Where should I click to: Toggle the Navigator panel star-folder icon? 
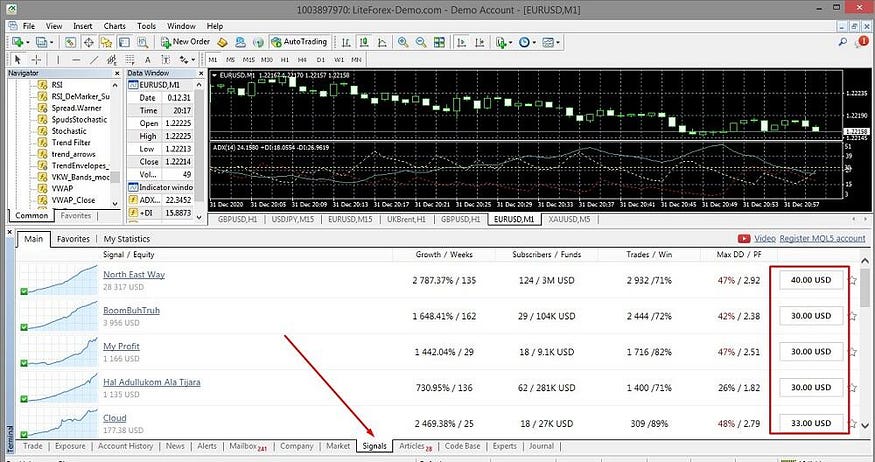[x=106, y=42]
